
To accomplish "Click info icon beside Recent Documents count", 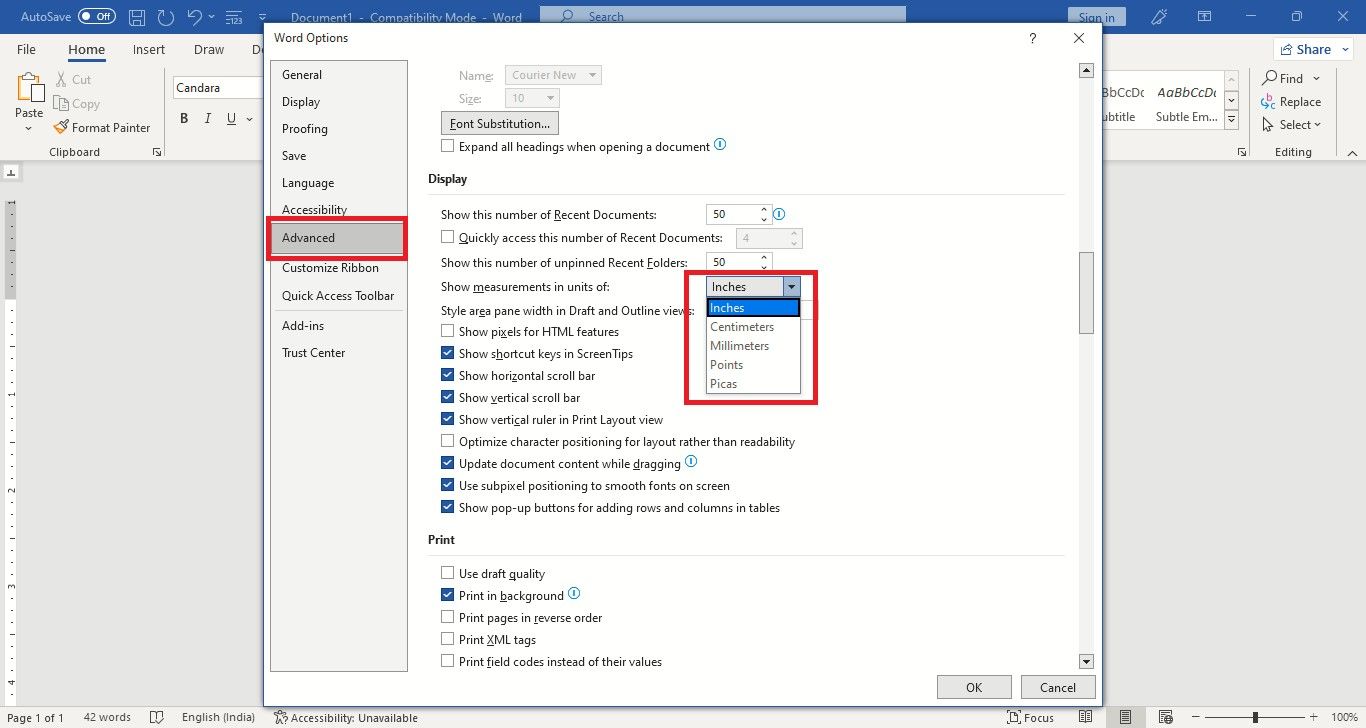I will click(780, 214).
